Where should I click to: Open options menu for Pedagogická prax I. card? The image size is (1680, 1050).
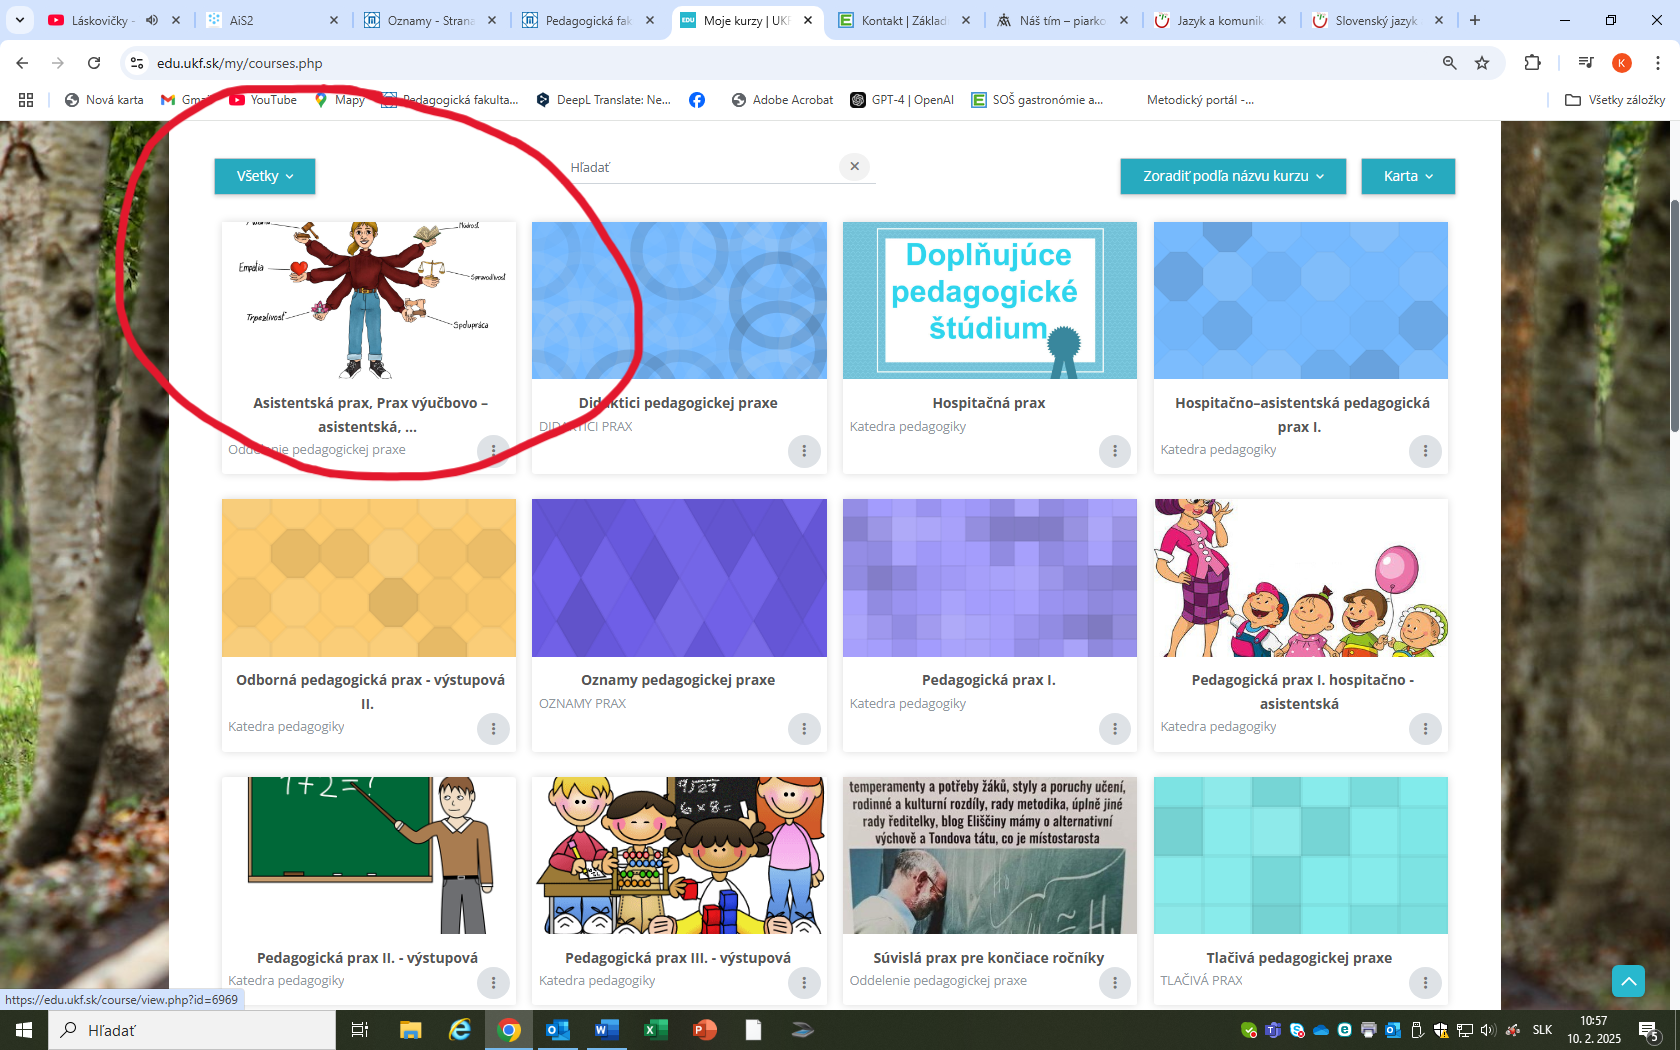[x=1115, y=728]
